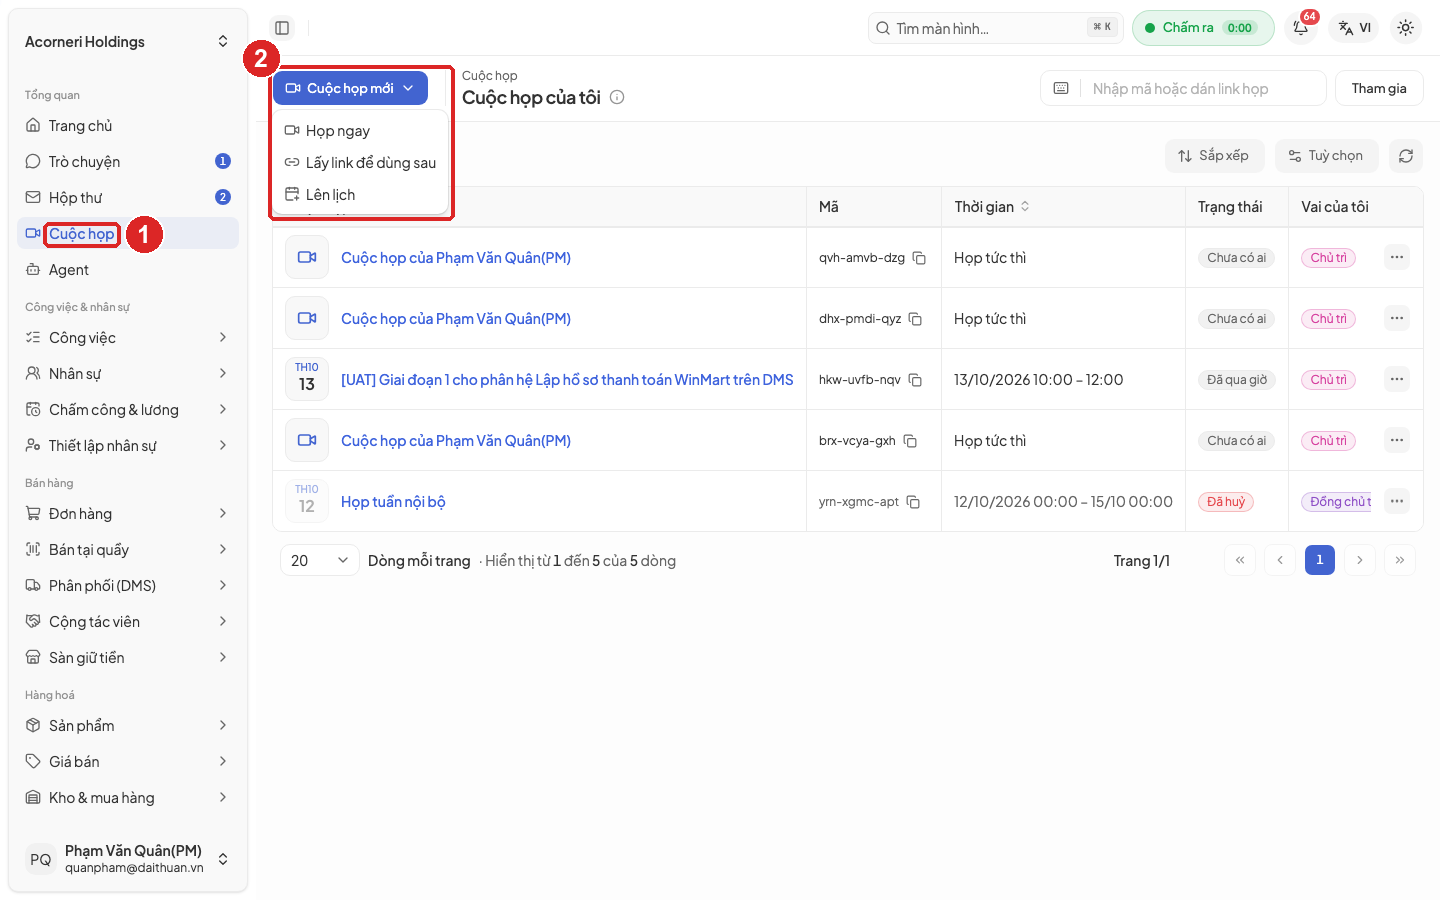
Task: Open more options for qvh-amvb-dzg meeting row
Action: (1397, 258)
